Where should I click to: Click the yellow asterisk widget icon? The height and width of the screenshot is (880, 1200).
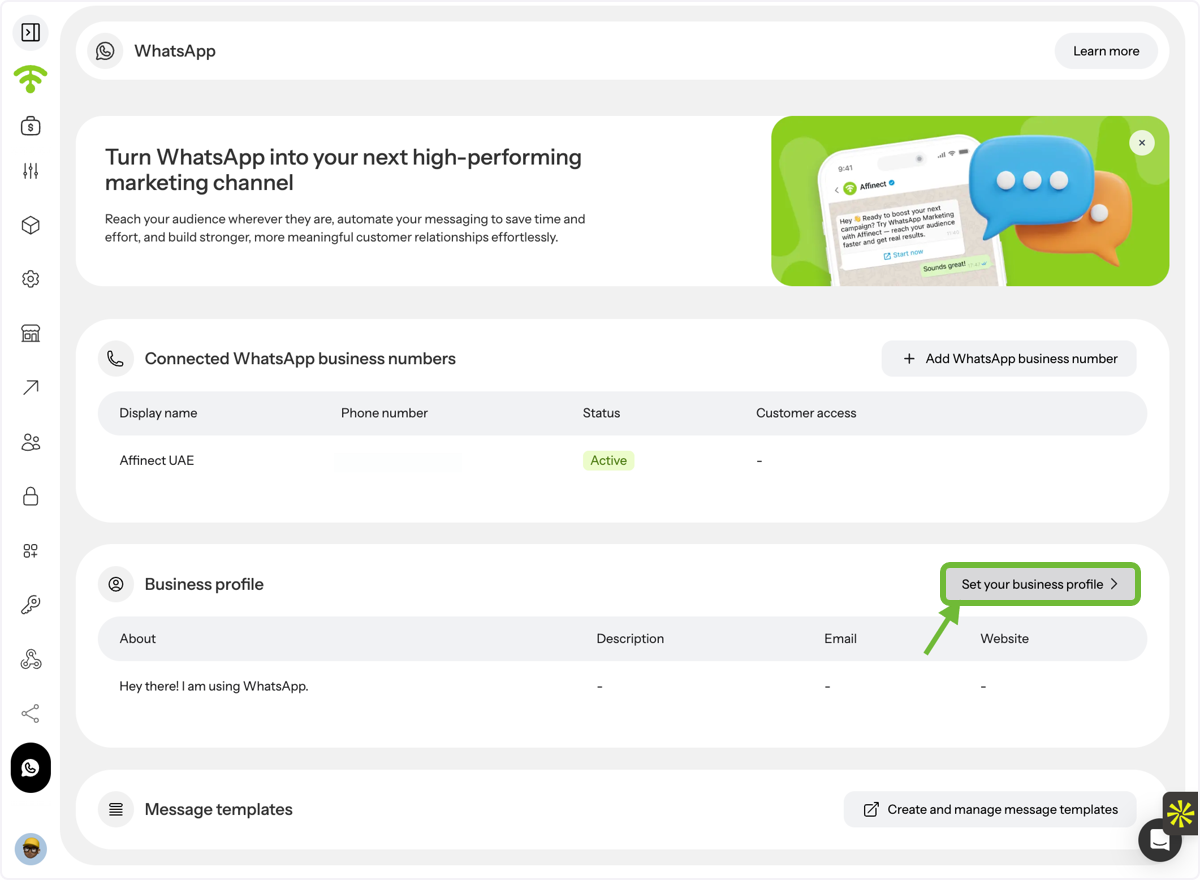(x=1181, y=813)
